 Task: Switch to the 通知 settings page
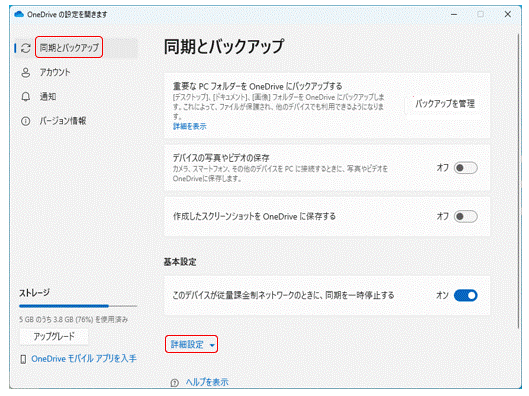click(48, 97)
